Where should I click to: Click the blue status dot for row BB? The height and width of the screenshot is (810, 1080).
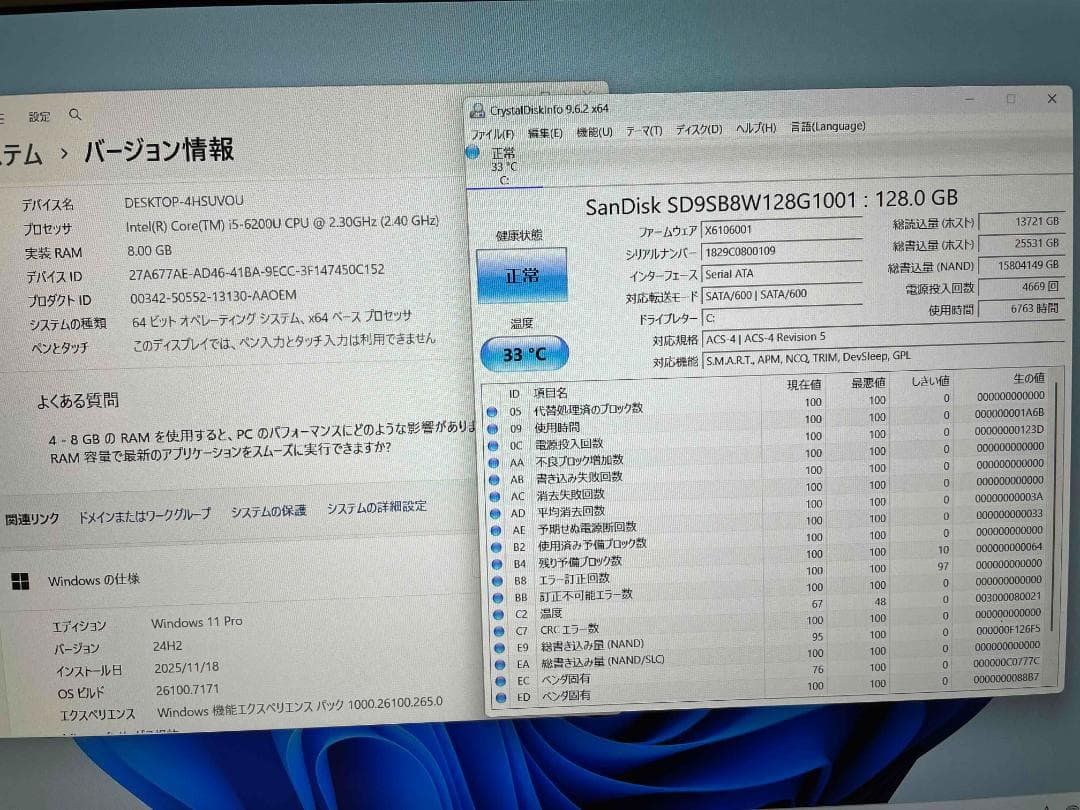(499, 597)
